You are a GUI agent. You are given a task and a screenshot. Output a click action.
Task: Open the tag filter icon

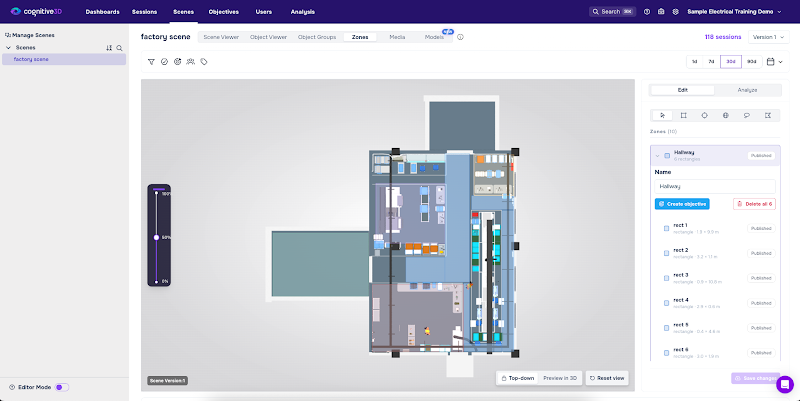tap(204, 62)
